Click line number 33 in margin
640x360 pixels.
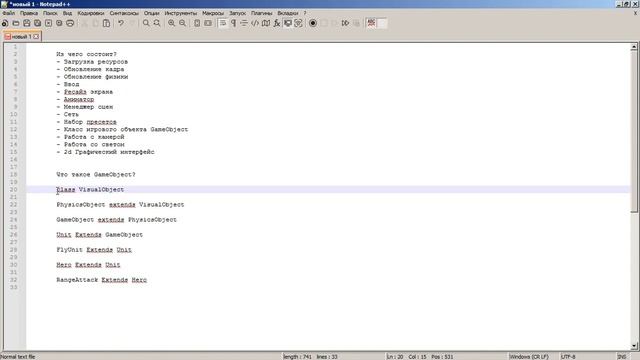click(x=14, y=287)
